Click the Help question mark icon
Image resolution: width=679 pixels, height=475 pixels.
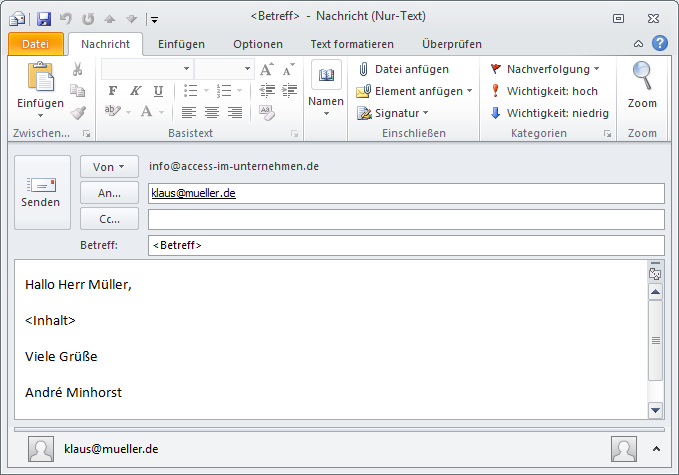[x=660, y=43]
